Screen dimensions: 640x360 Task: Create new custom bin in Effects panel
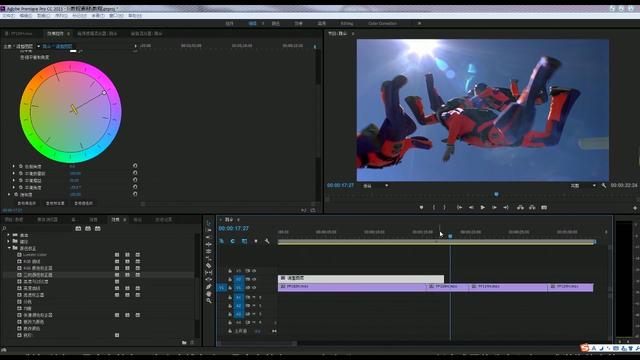pos(184,342)
